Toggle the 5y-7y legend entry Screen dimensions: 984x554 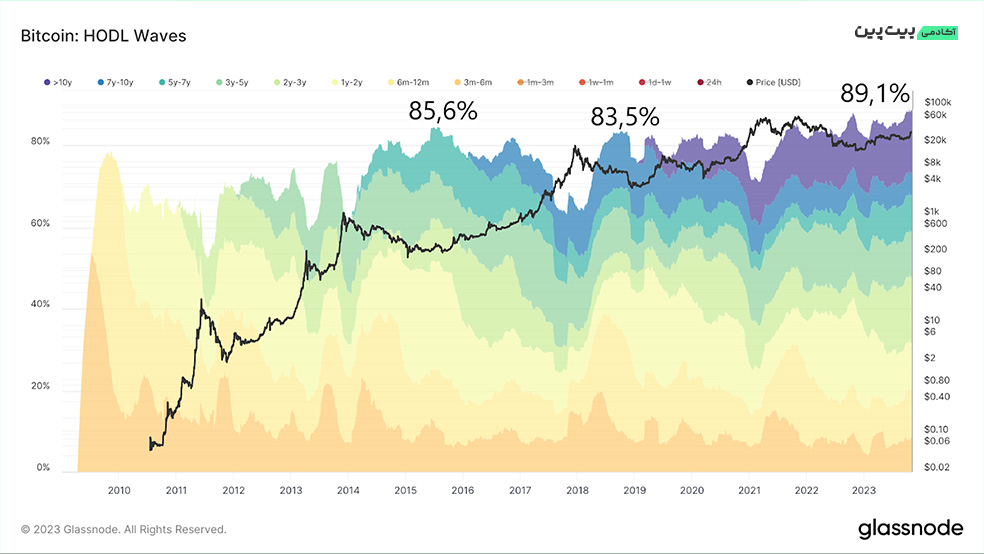click(x=174, y=82)
